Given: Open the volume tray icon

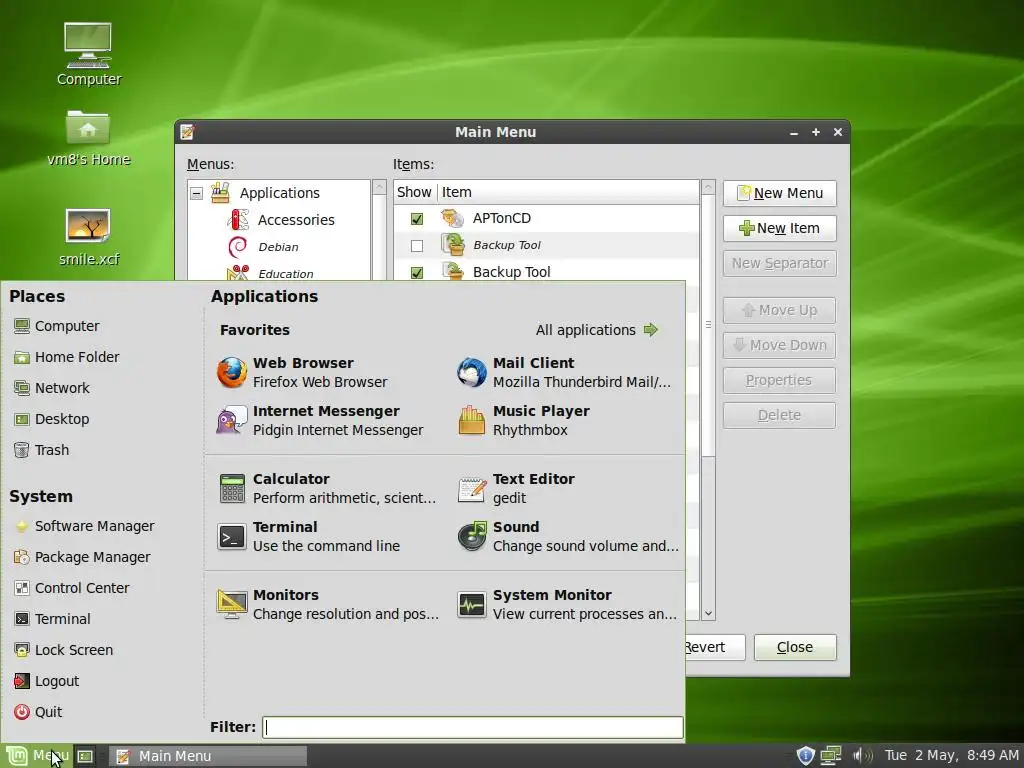Looking at the screenshot, I should click(x=862, y=756).
